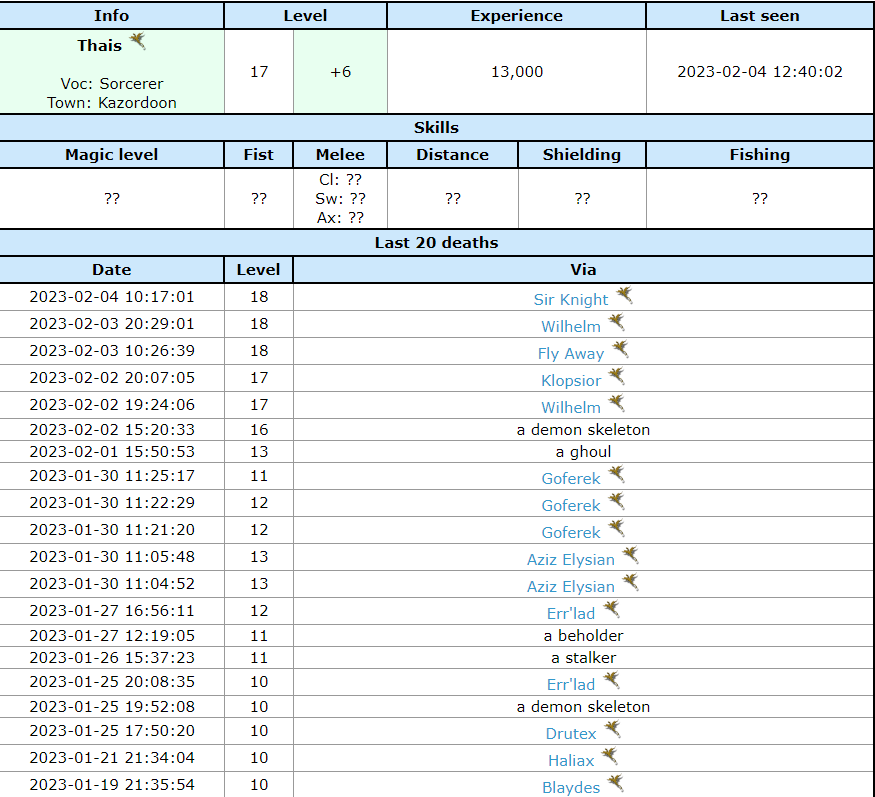Open Goferek link in the 11:25:17 row
Image resolution: width=875 pixels, height=797 pixels.
pos(571,479)
